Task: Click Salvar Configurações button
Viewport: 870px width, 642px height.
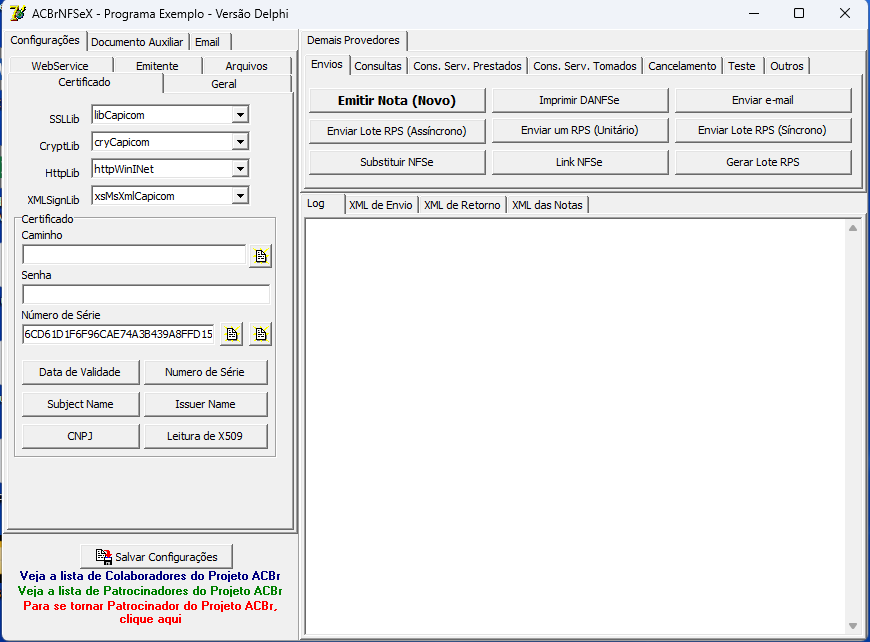Action: click(x=156, y=557)
